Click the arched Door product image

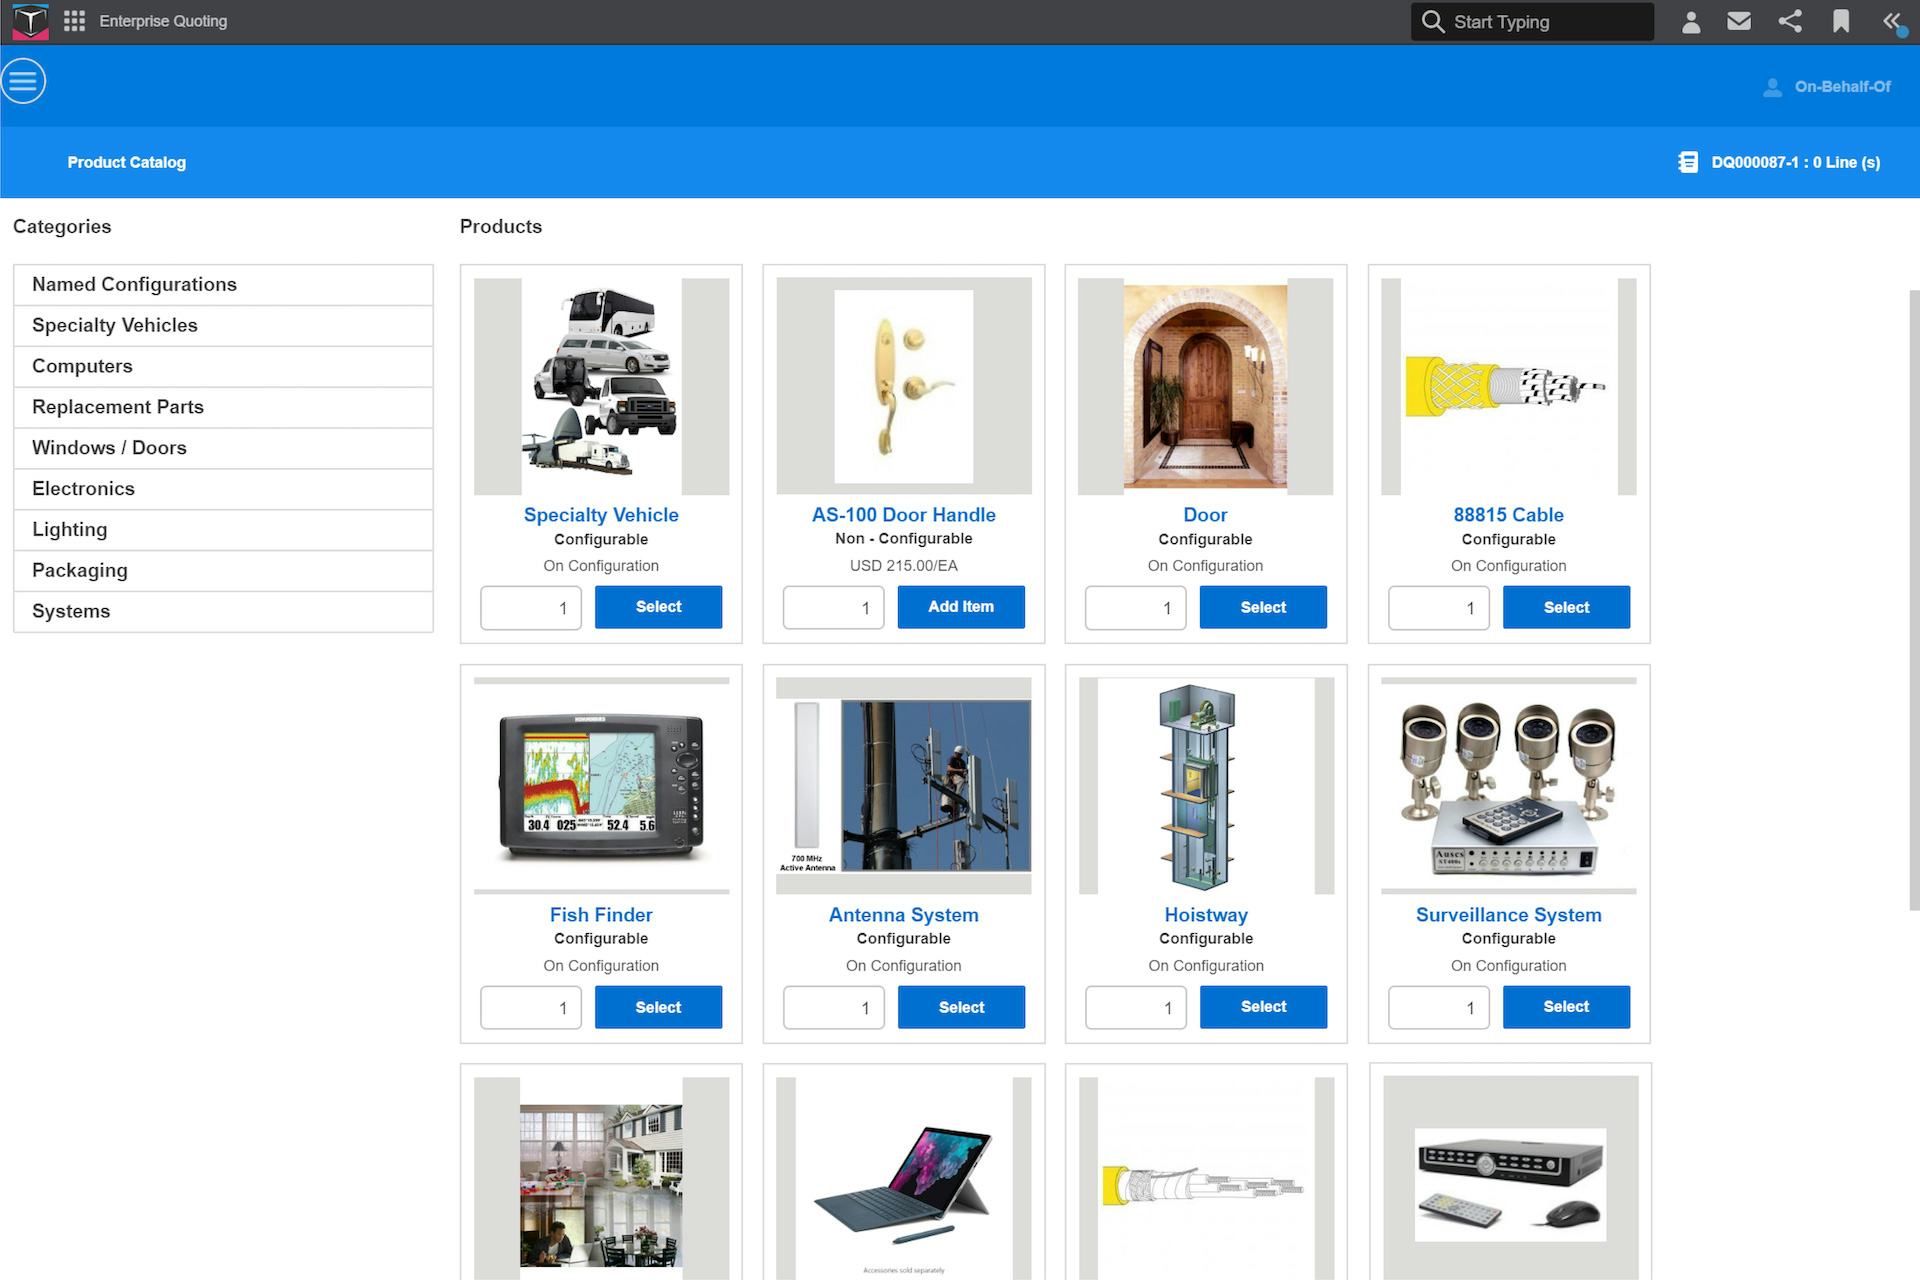coord(1205,386)
